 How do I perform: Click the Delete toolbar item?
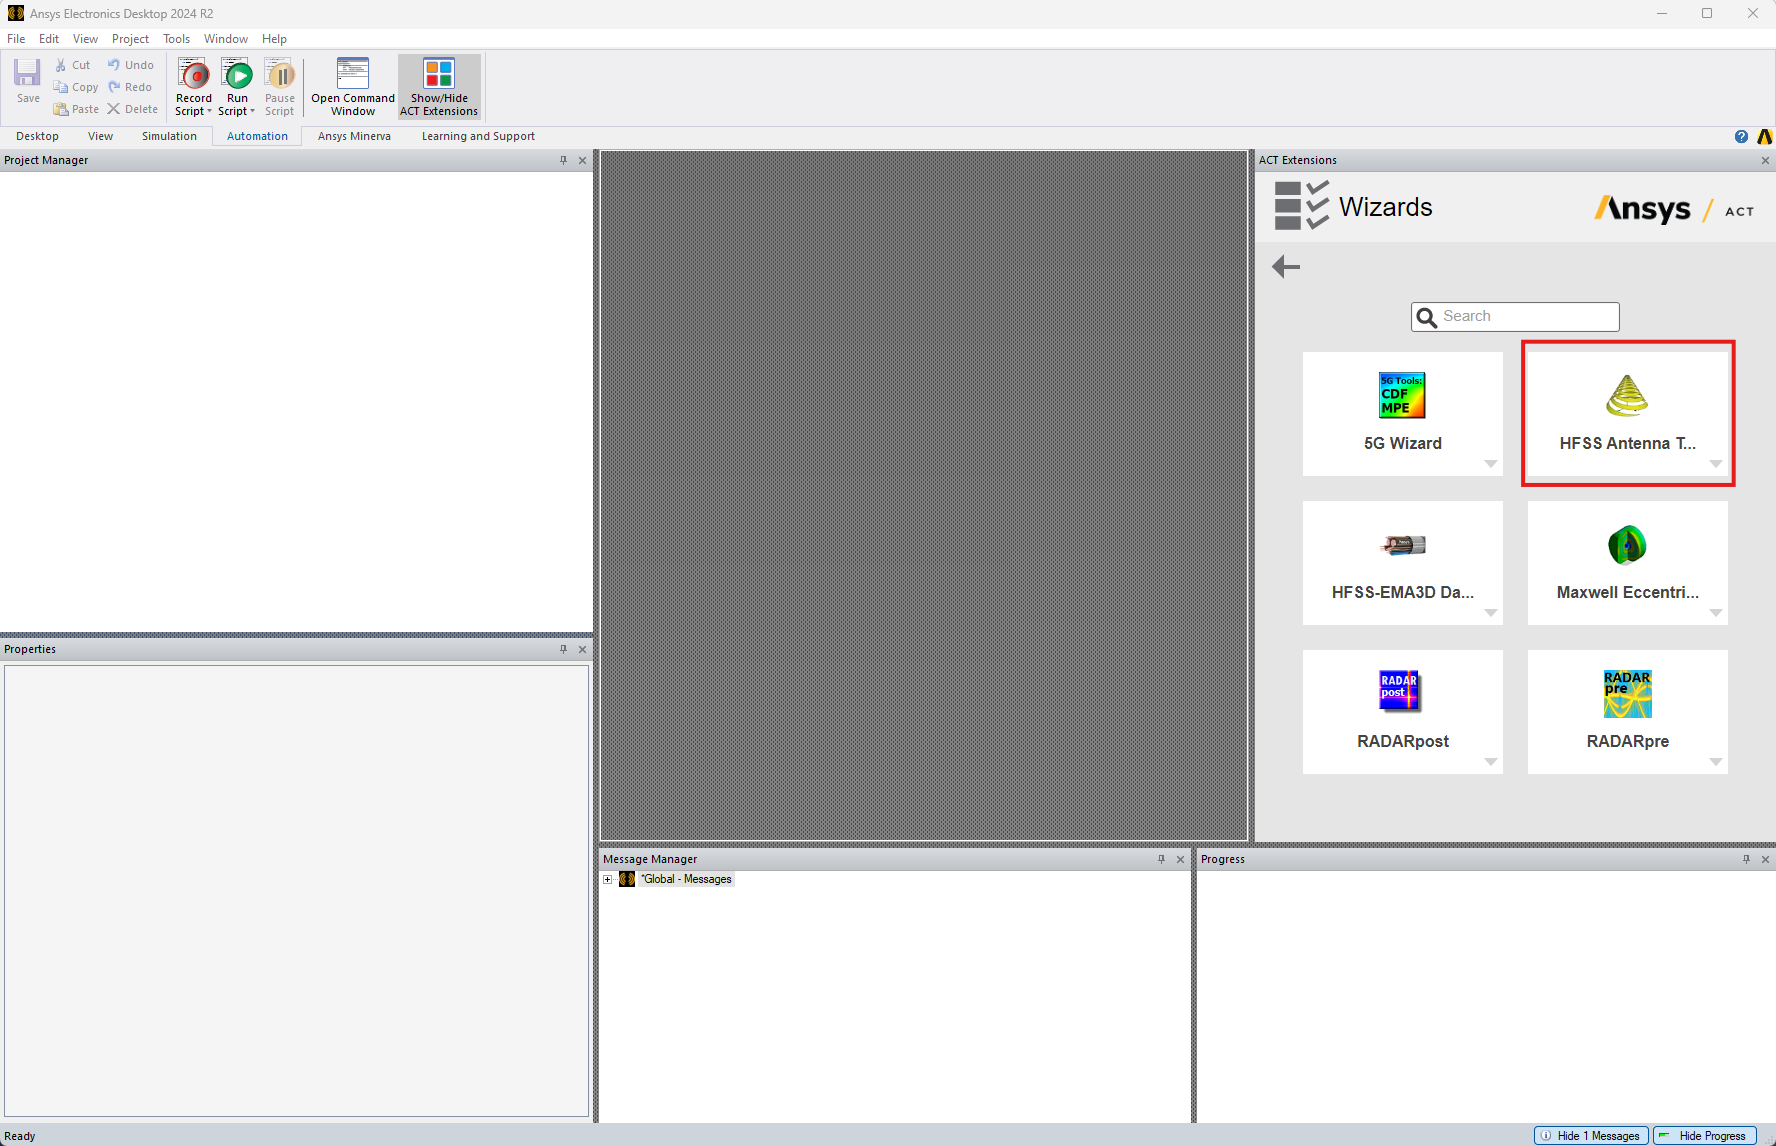[132, 109]
